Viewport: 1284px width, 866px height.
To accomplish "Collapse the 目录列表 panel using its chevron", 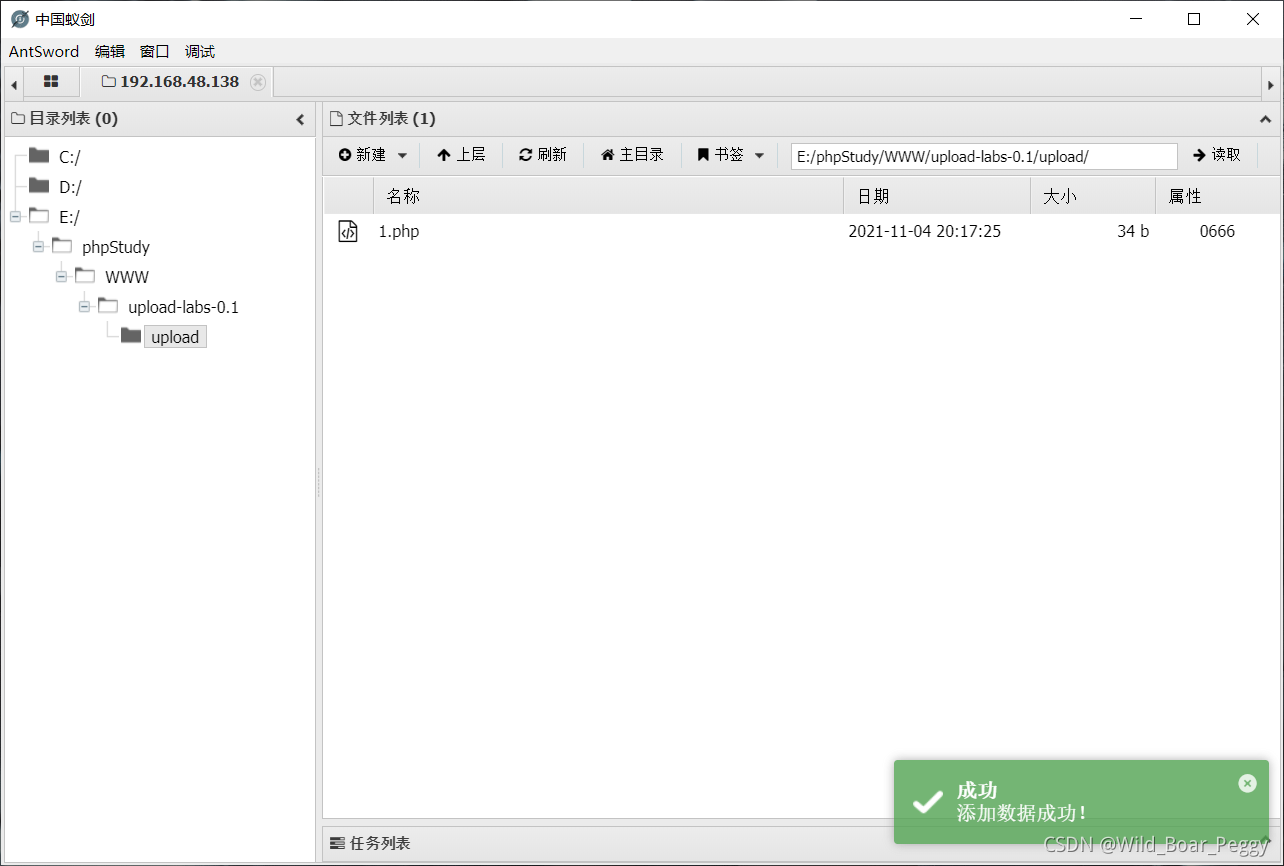I will pyautogui.click(x=300, y=118).
